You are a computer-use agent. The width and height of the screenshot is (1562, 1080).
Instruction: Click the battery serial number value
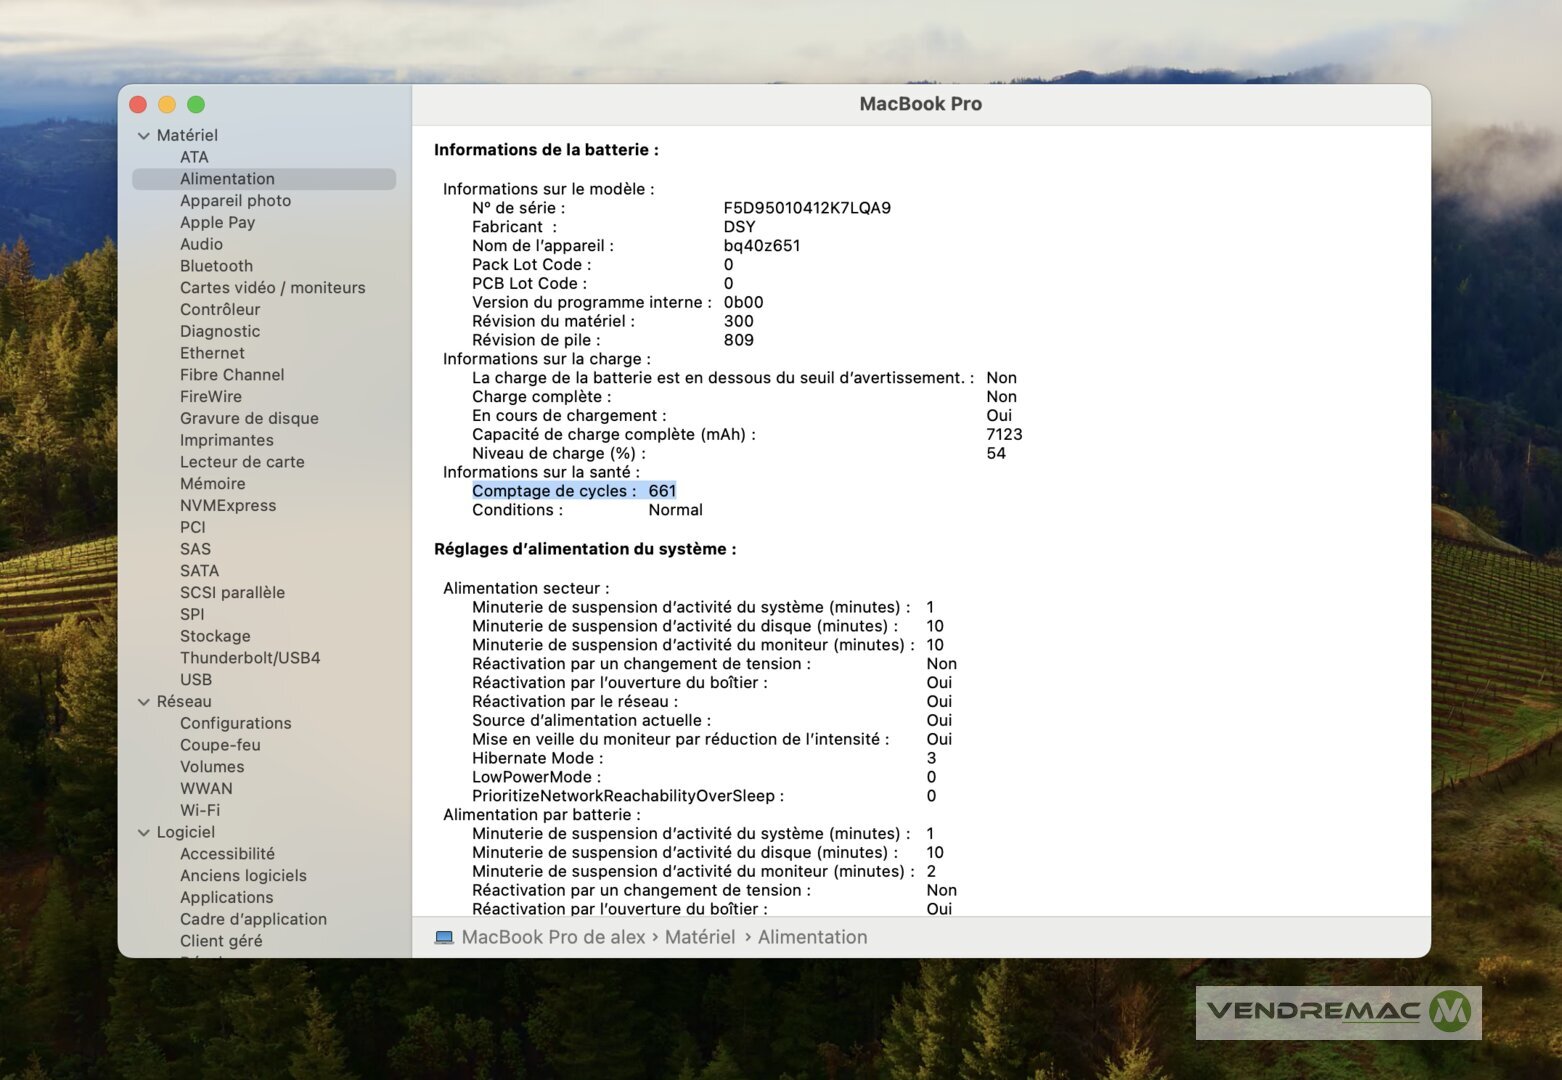(x=807, y=208)
